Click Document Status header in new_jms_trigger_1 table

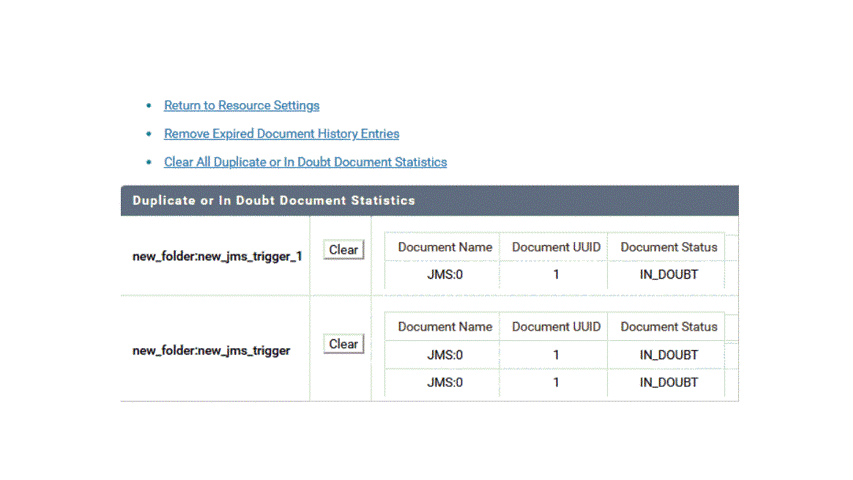tap(669, 247)
